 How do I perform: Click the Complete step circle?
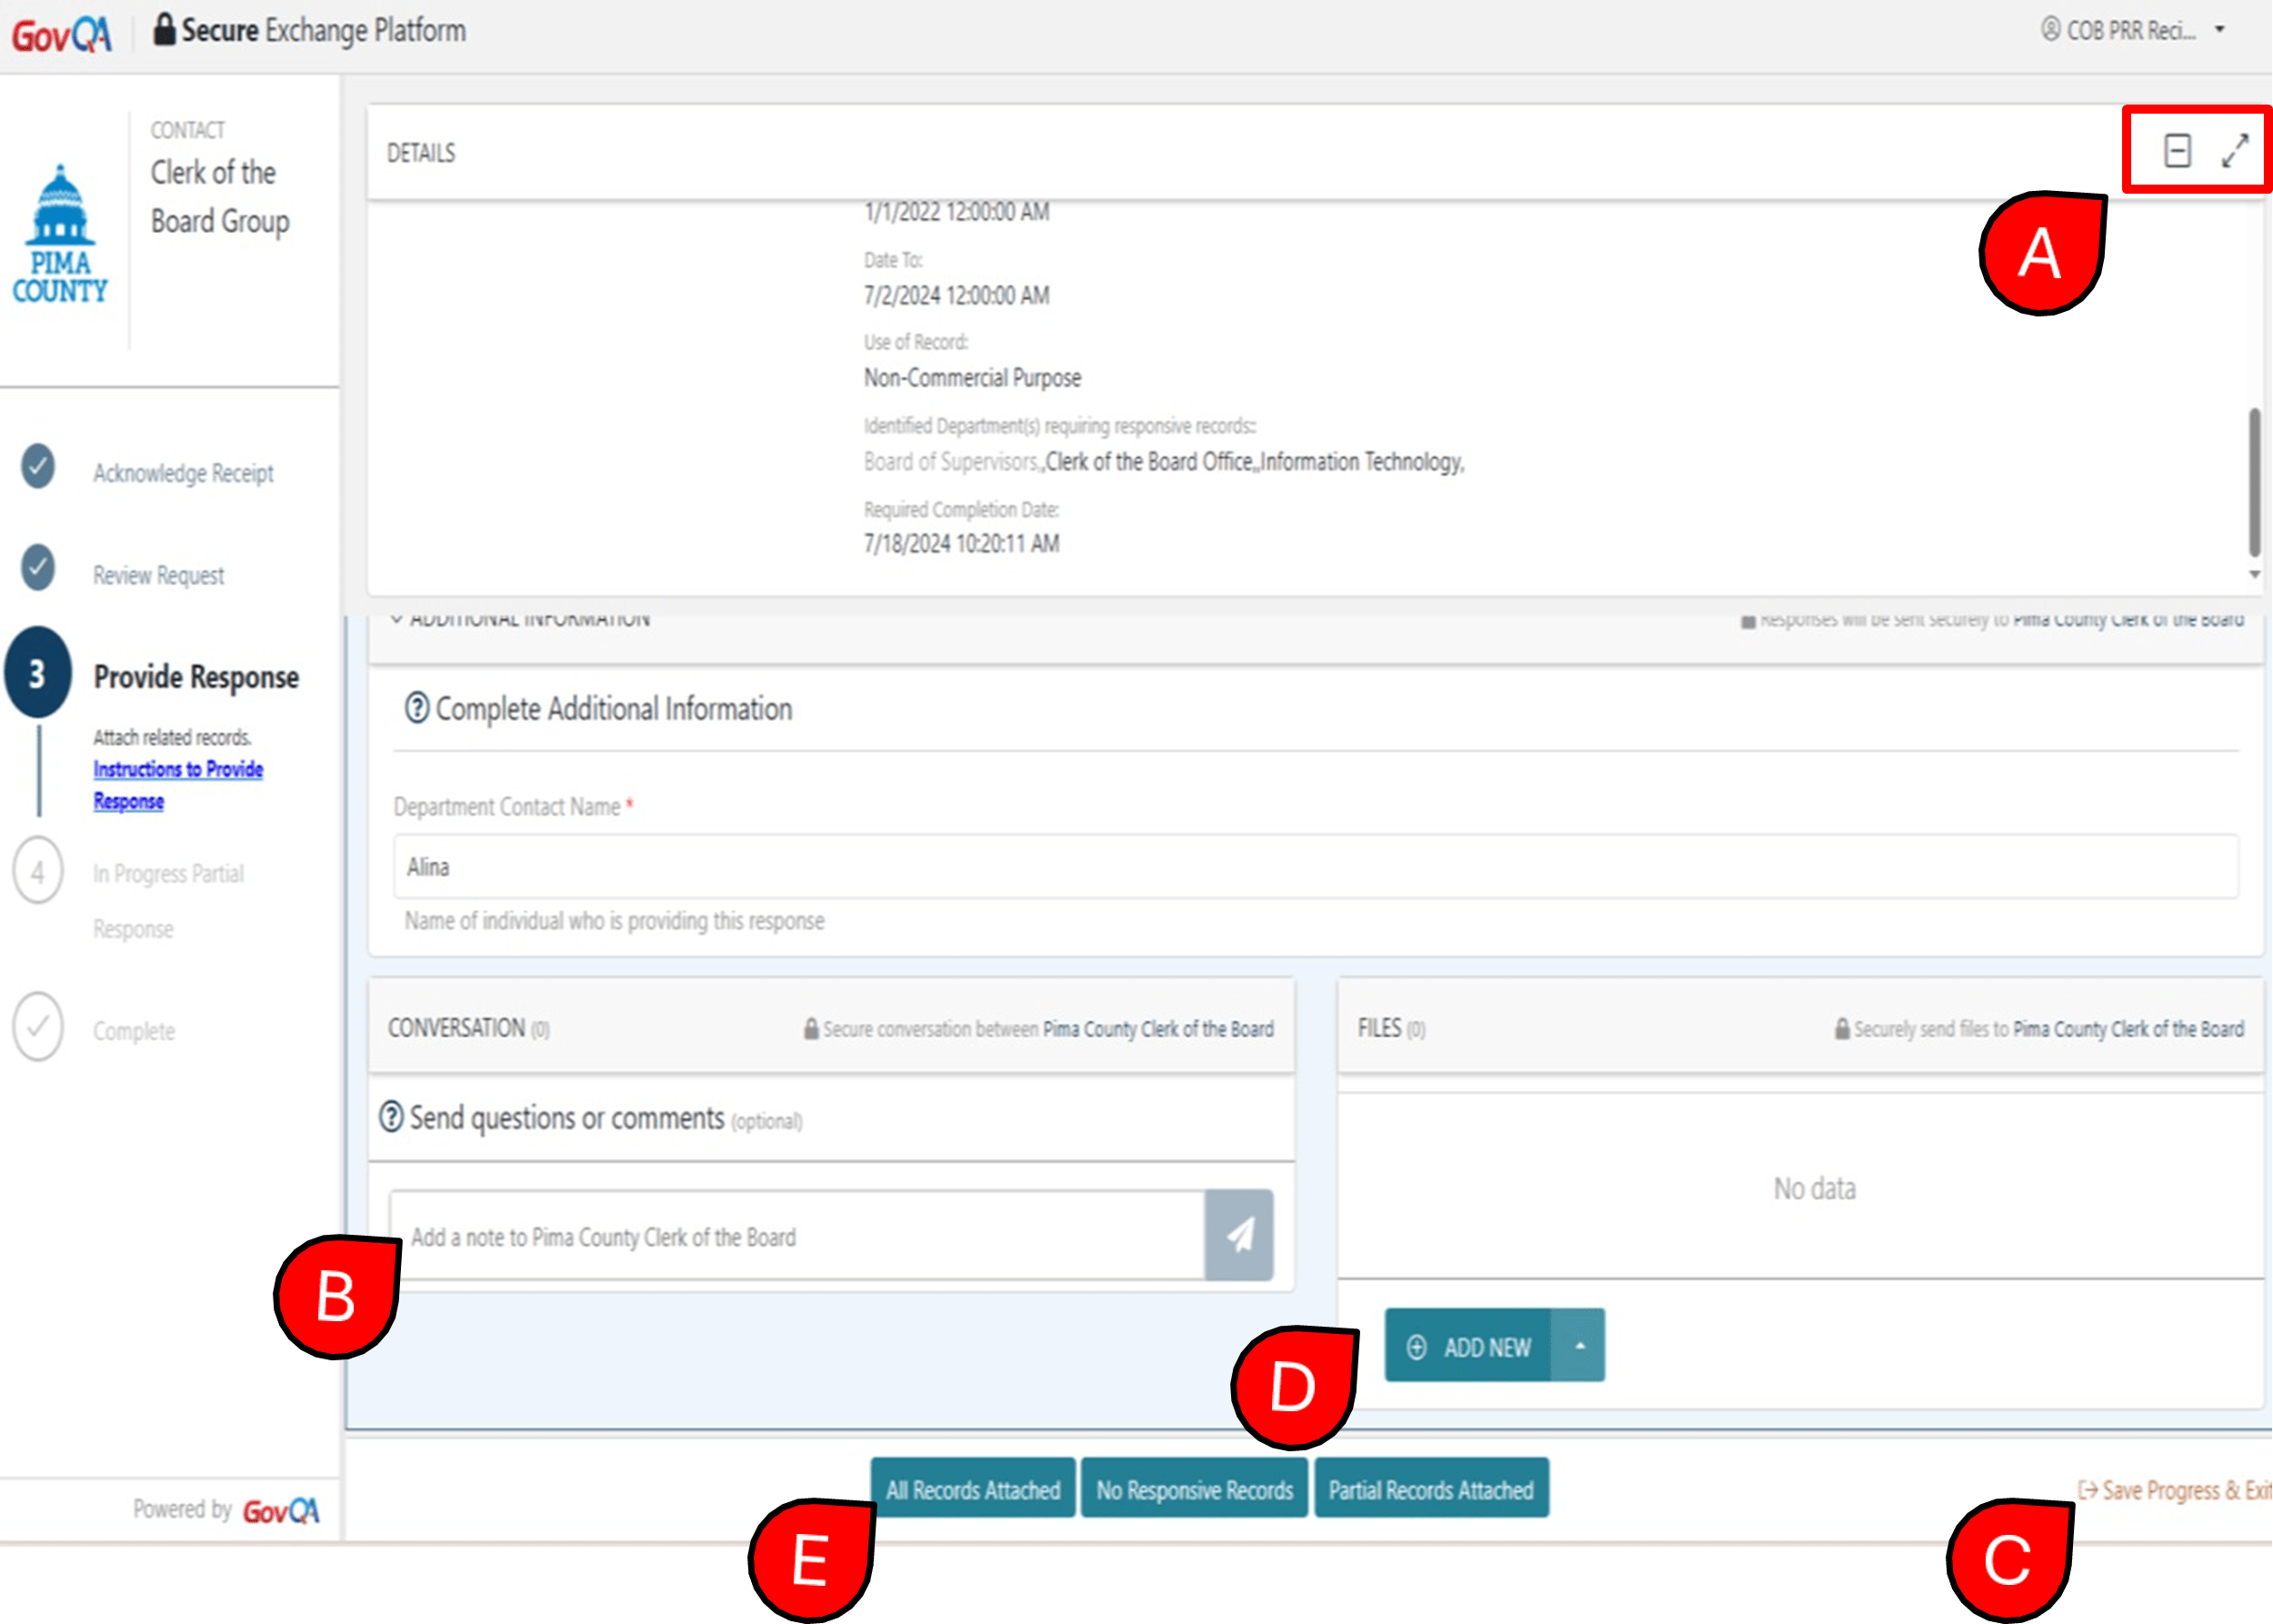click(39, 1026)
